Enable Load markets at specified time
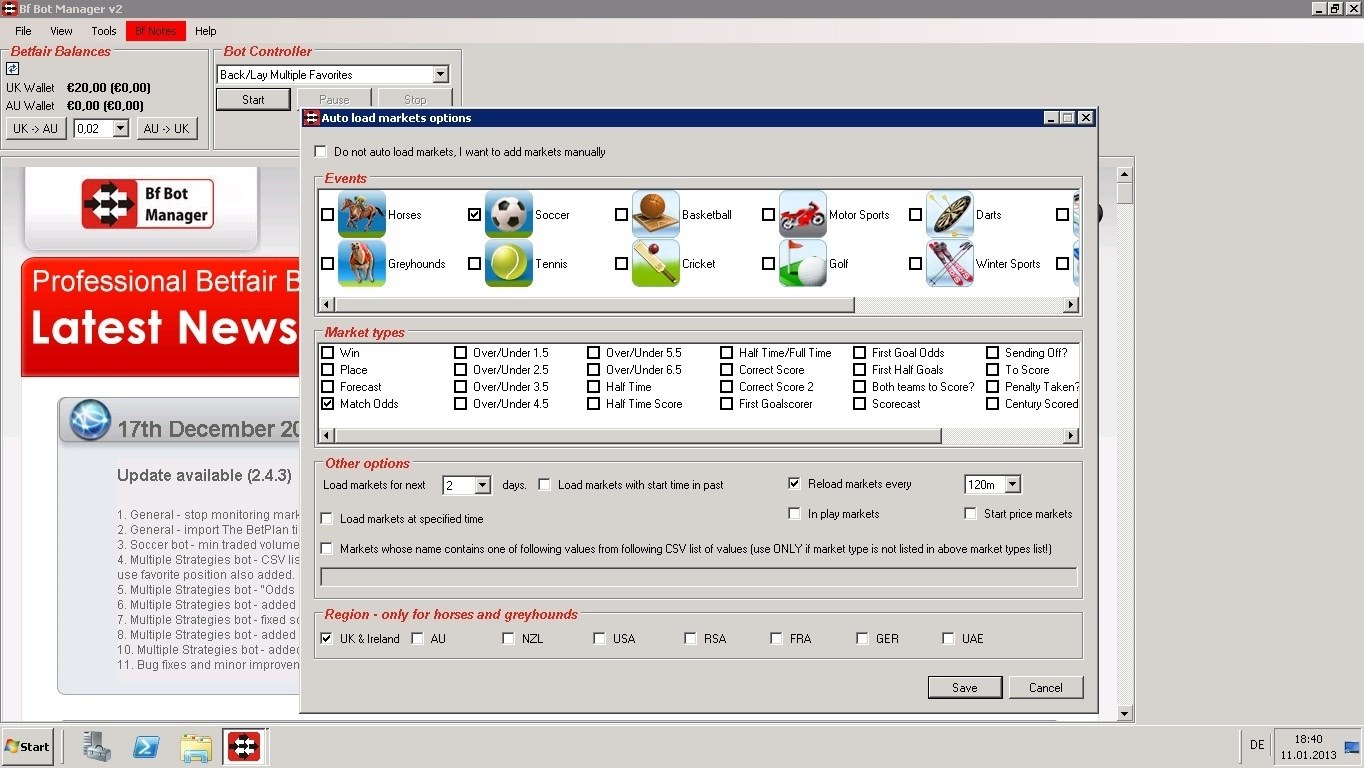Image resolution: width=1364 pixels, height=768 pixels. pos(327,519)
